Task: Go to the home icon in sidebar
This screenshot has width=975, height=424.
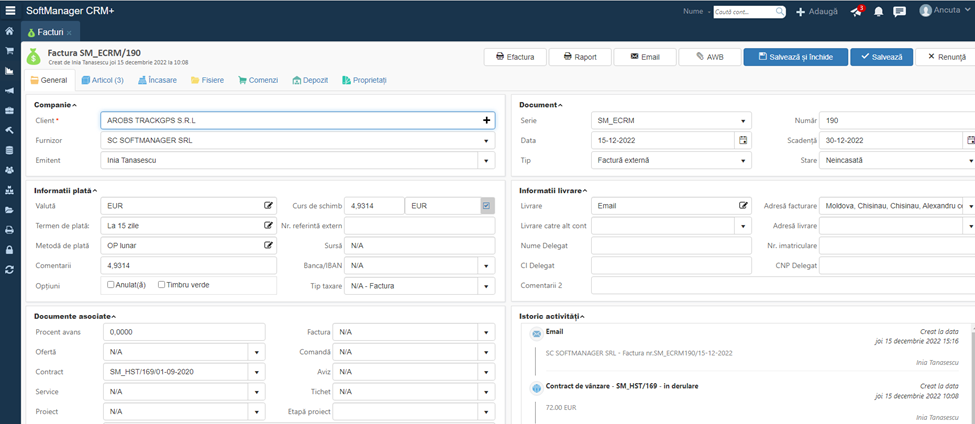Action: (x=9, y=31)
